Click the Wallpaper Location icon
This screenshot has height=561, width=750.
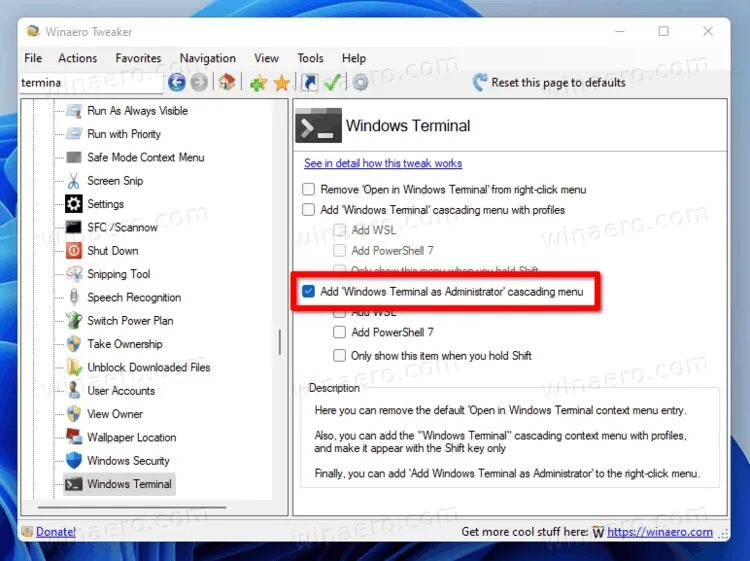click(74, 437)
